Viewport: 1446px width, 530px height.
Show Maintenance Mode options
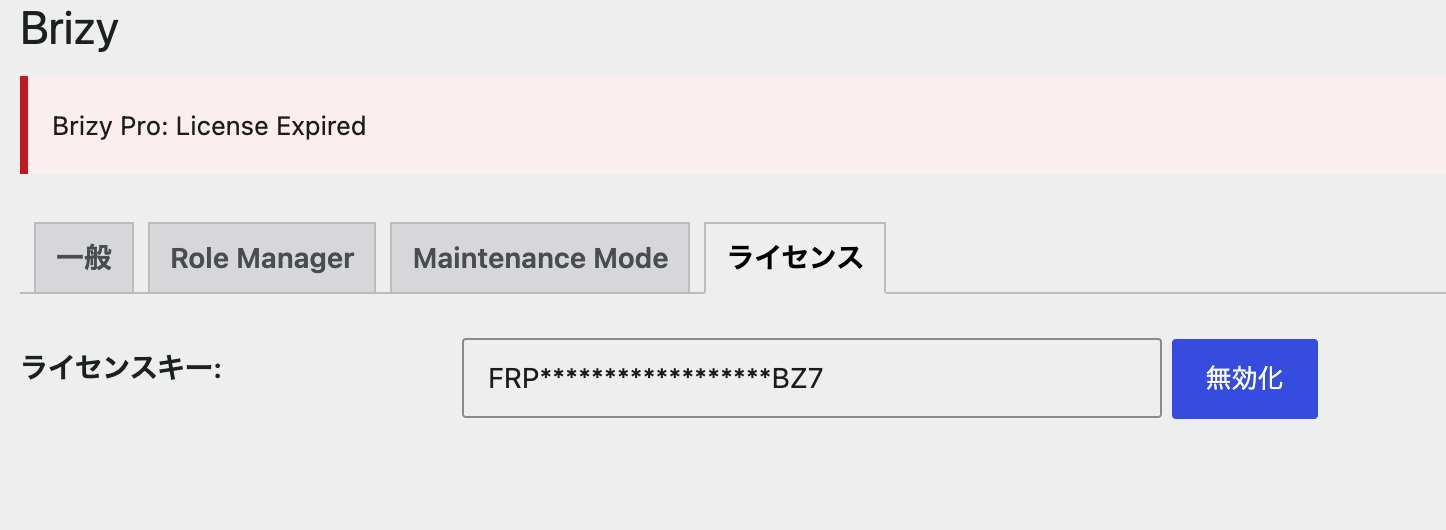pos(540,258)
